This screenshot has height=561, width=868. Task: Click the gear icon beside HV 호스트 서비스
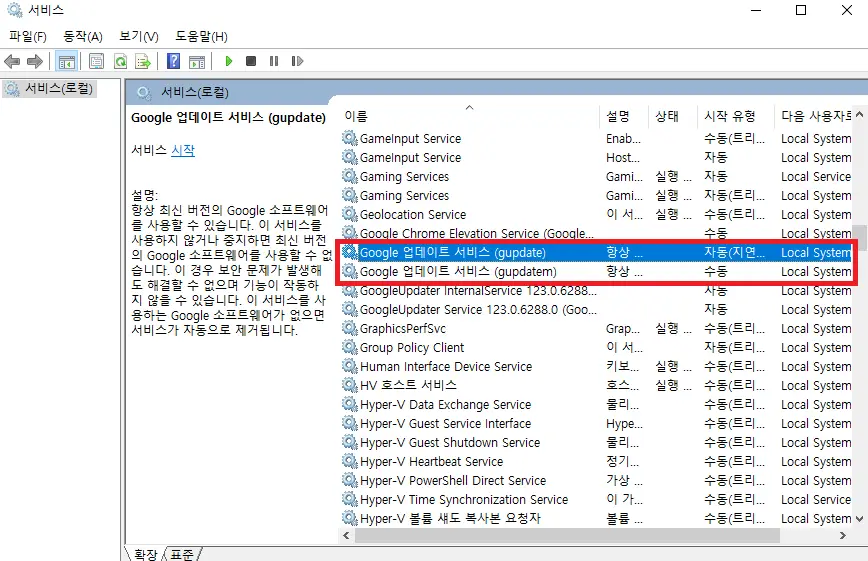[x=349, y=384]
